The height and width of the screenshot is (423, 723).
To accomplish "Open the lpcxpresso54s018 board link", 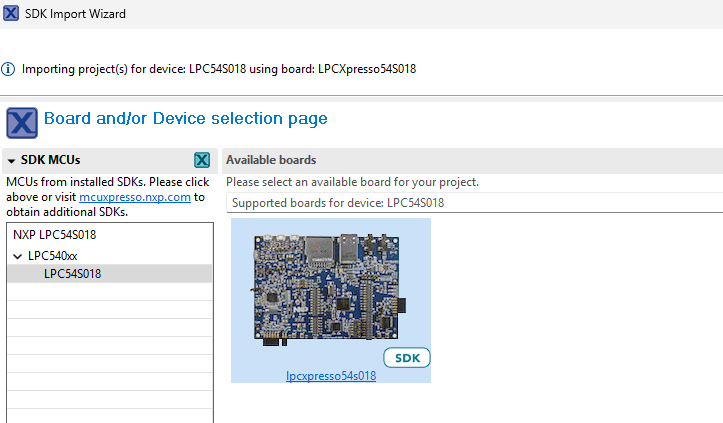I will 331,376.
